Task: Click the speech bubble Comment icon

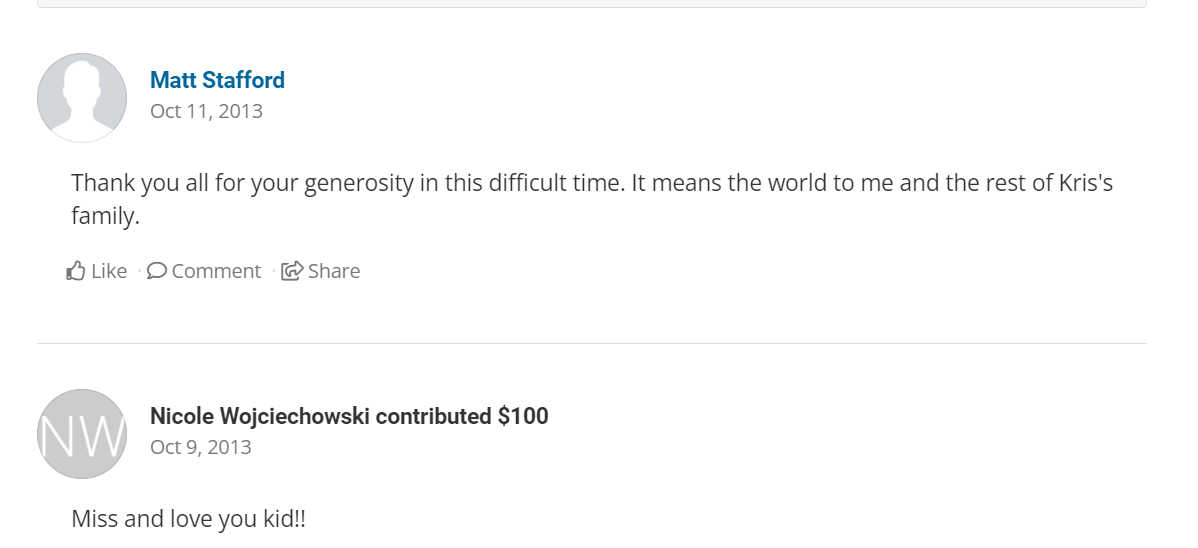Action: tap(156, 271)
